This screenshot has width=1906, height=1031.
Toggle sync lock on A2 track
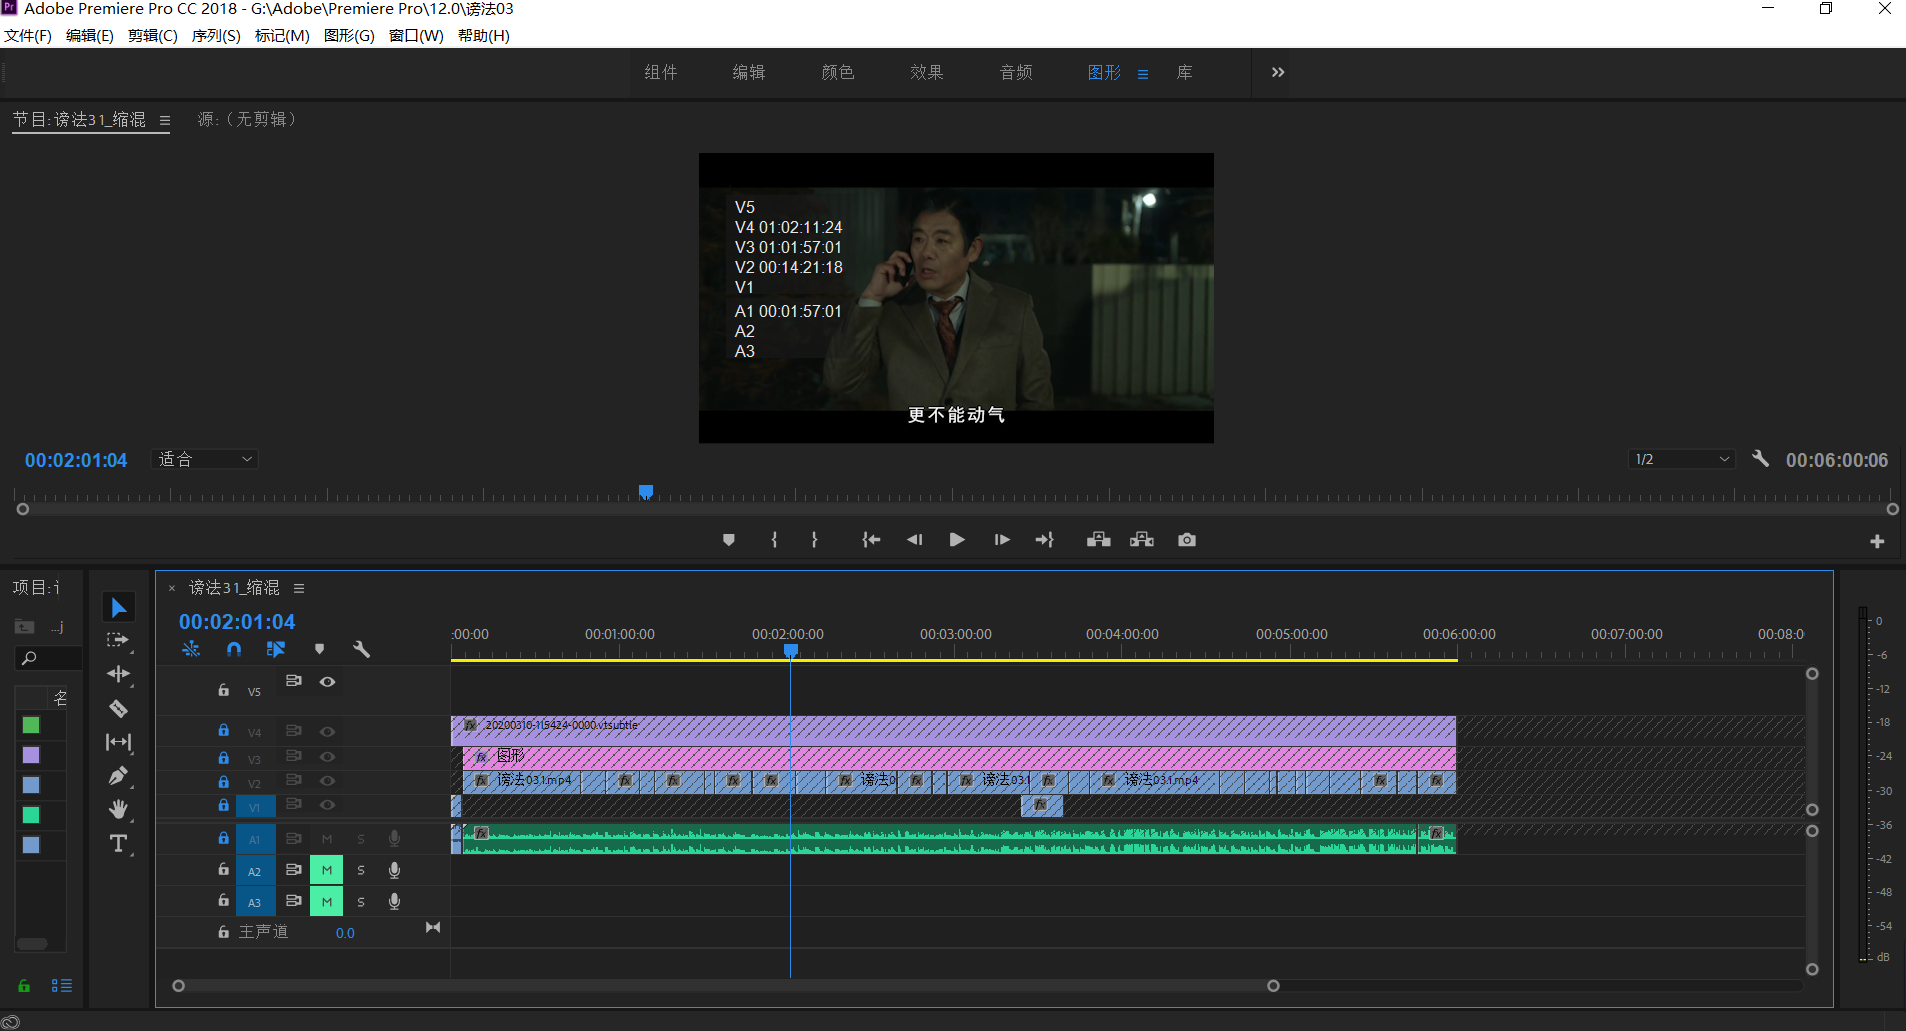[294, 870]
